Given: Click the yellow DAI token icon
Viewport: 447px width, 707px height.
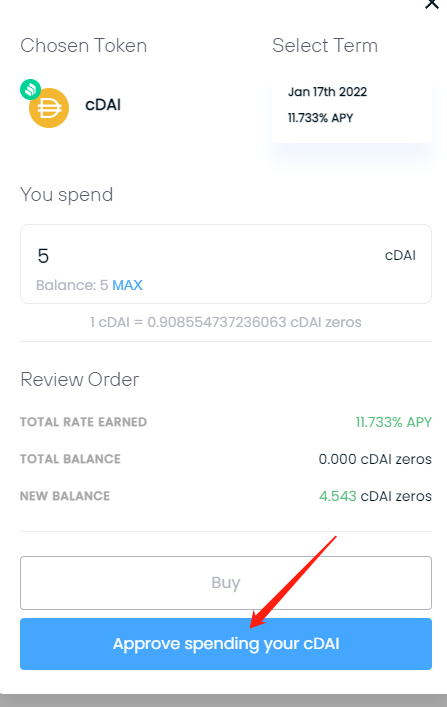Looking at the screenshot, I should pyautogui.click(x=49, y=108).
